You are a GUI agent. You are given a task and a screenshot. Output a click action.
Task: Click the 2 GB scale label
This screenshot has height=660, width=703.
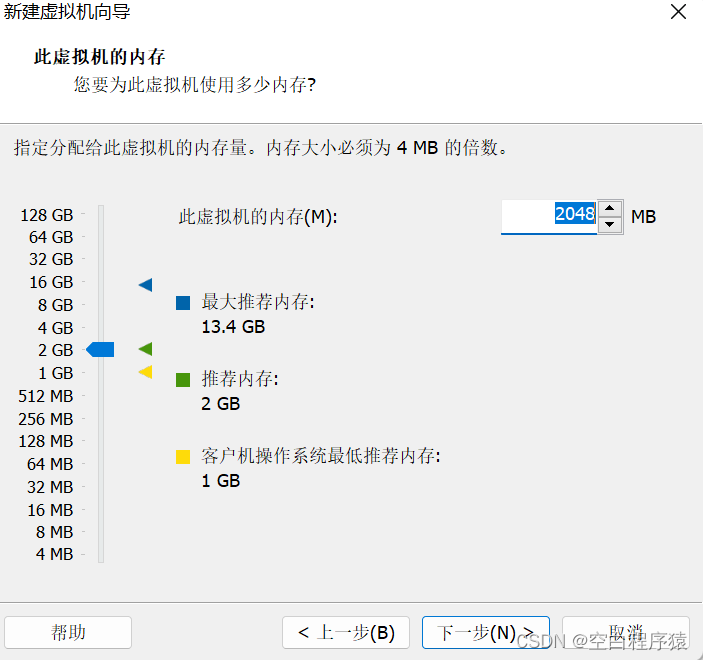55,350
